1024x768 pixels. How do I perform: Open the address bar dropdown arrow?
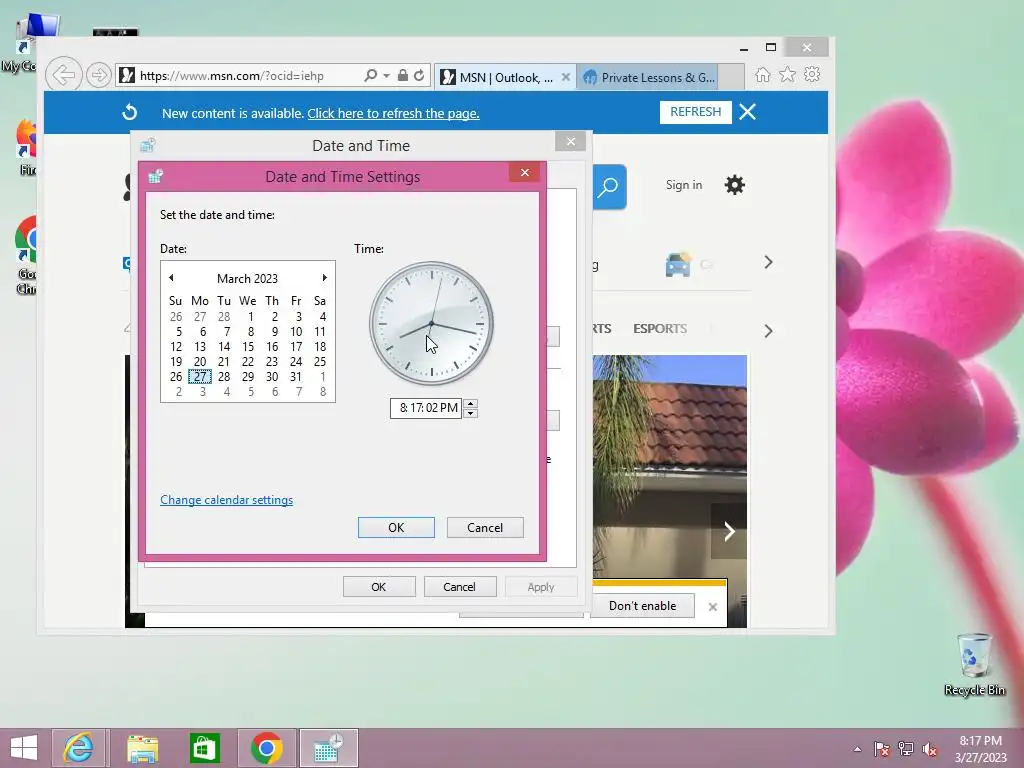click(x=387, y=76)
